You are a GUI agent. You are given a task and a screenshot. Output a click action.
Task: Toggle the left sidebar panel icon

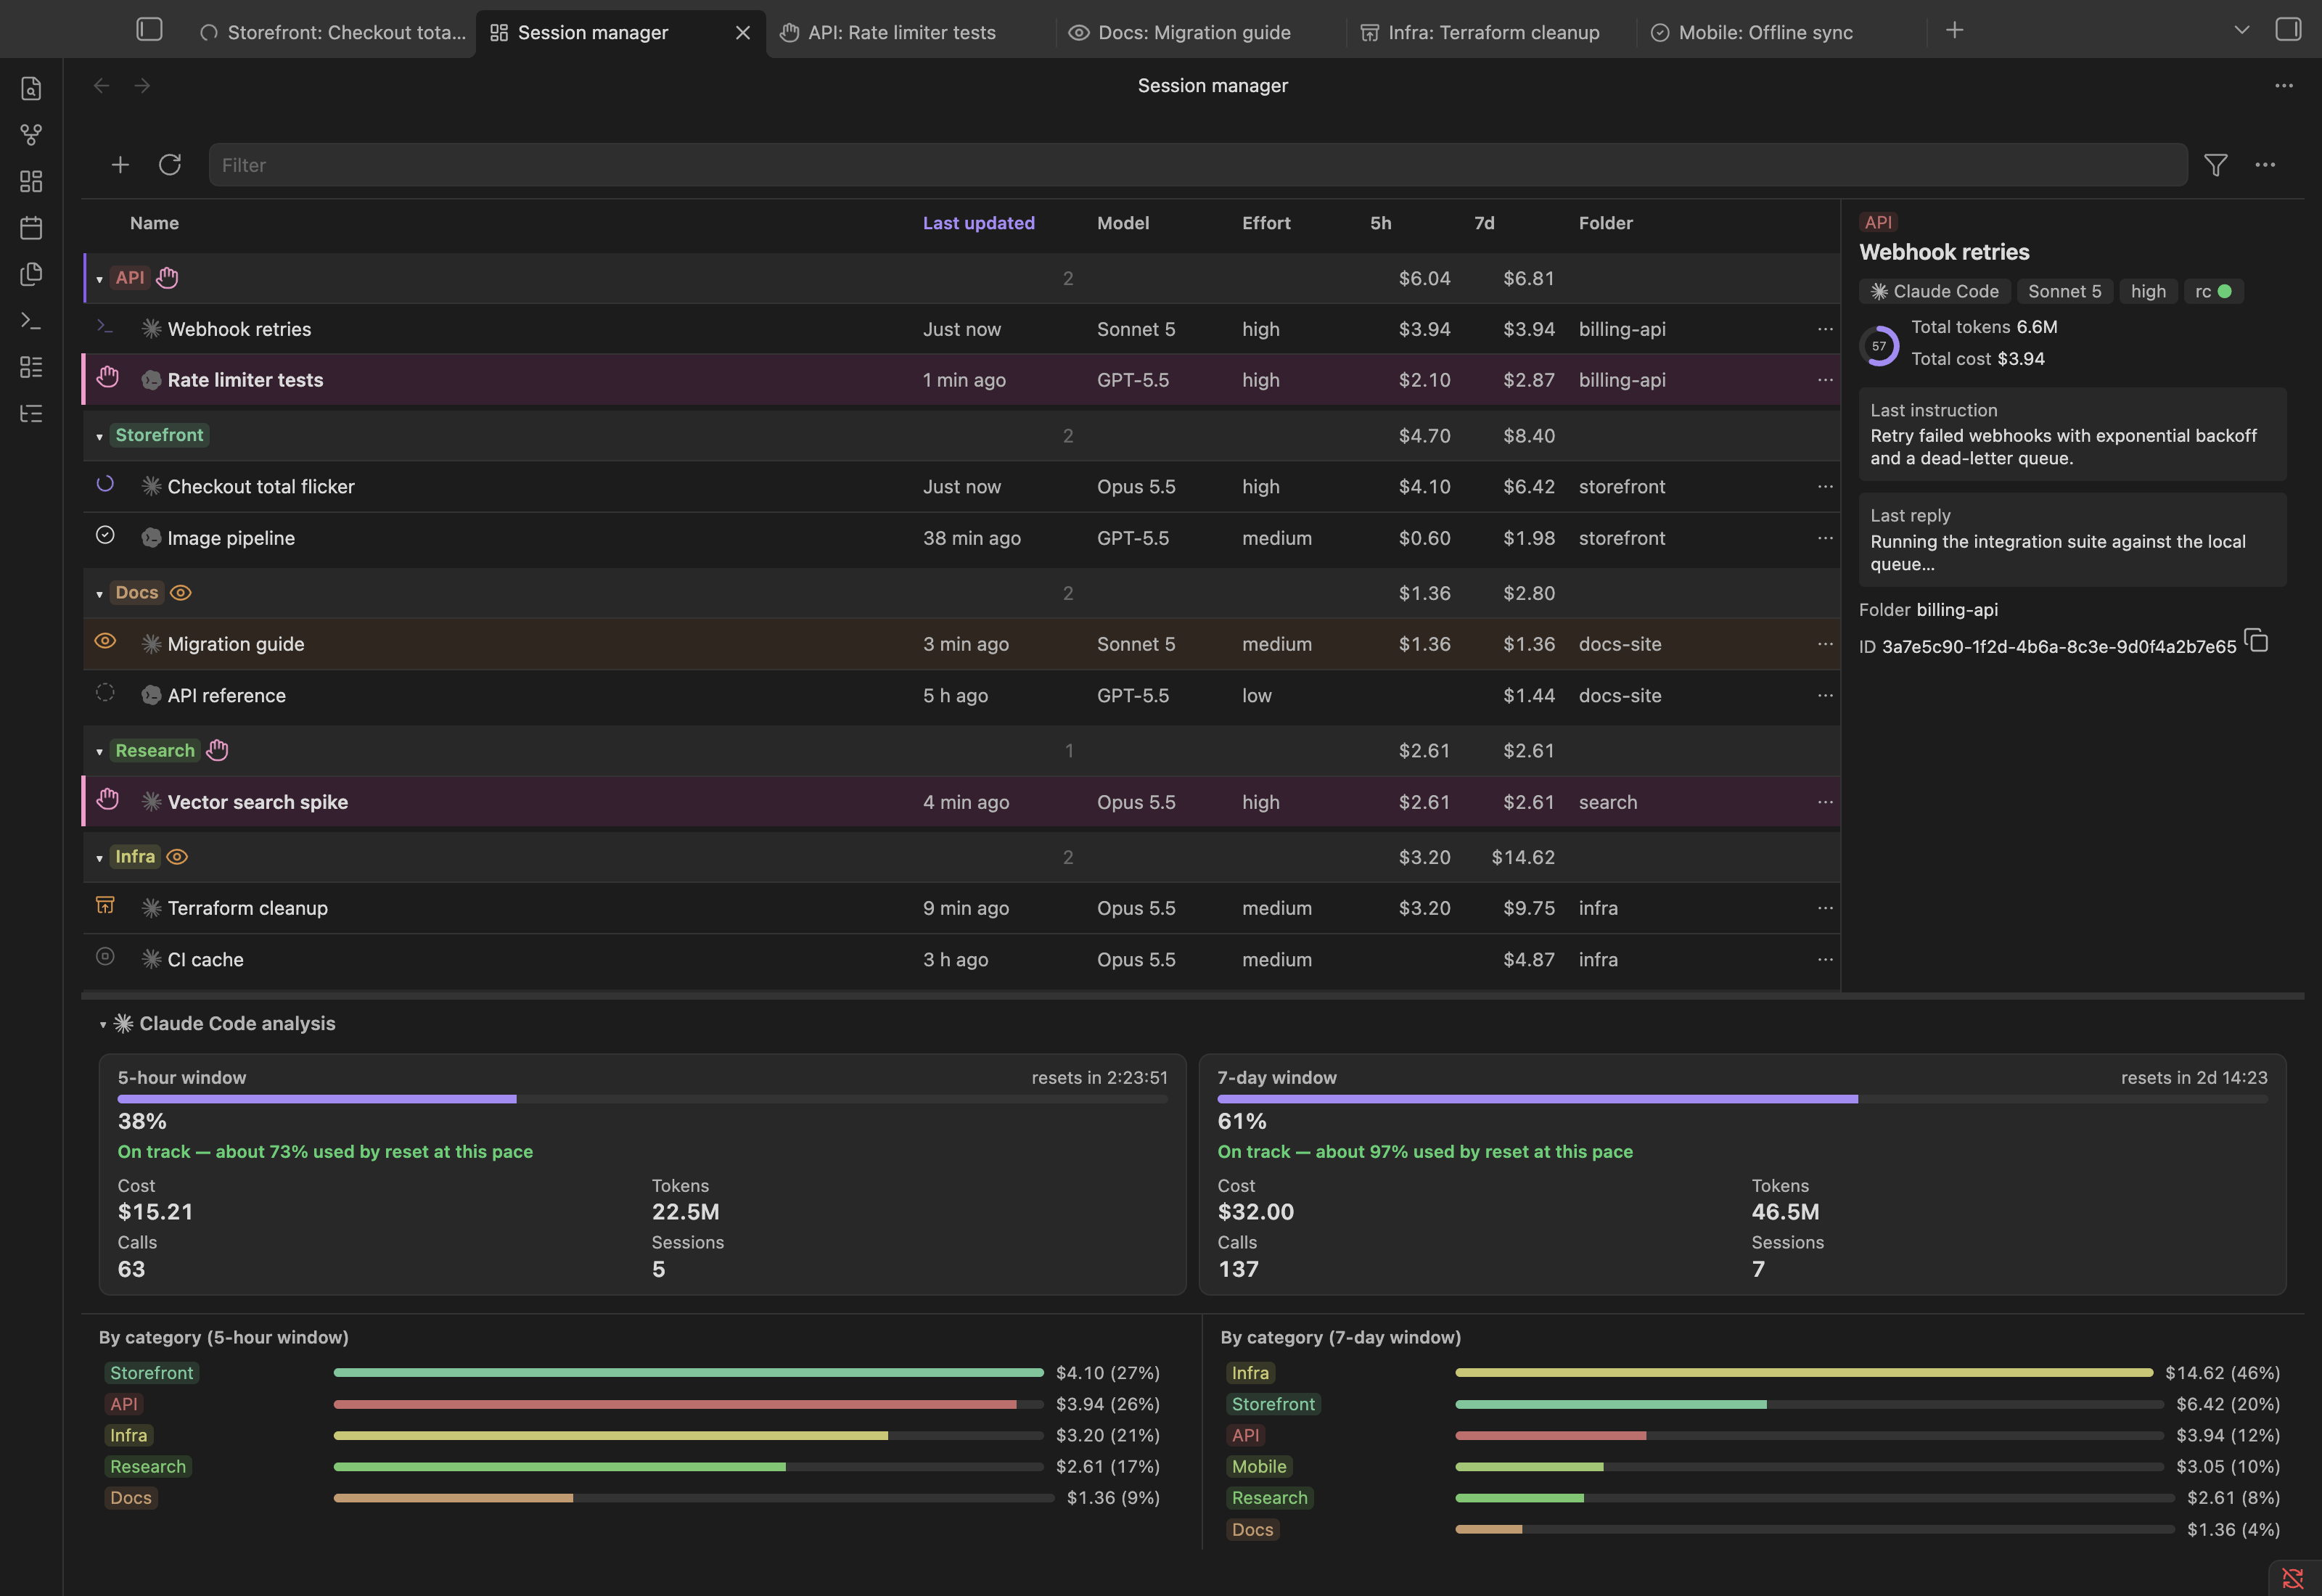(149, 30)
